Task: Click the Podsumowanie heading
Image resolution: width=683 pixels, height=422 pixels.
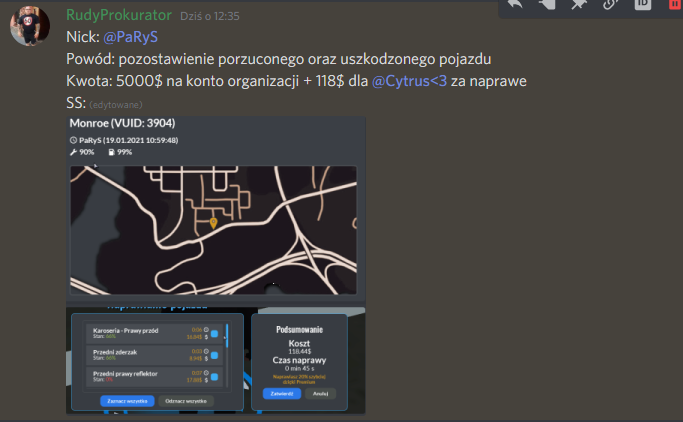Action: (299, 330)
